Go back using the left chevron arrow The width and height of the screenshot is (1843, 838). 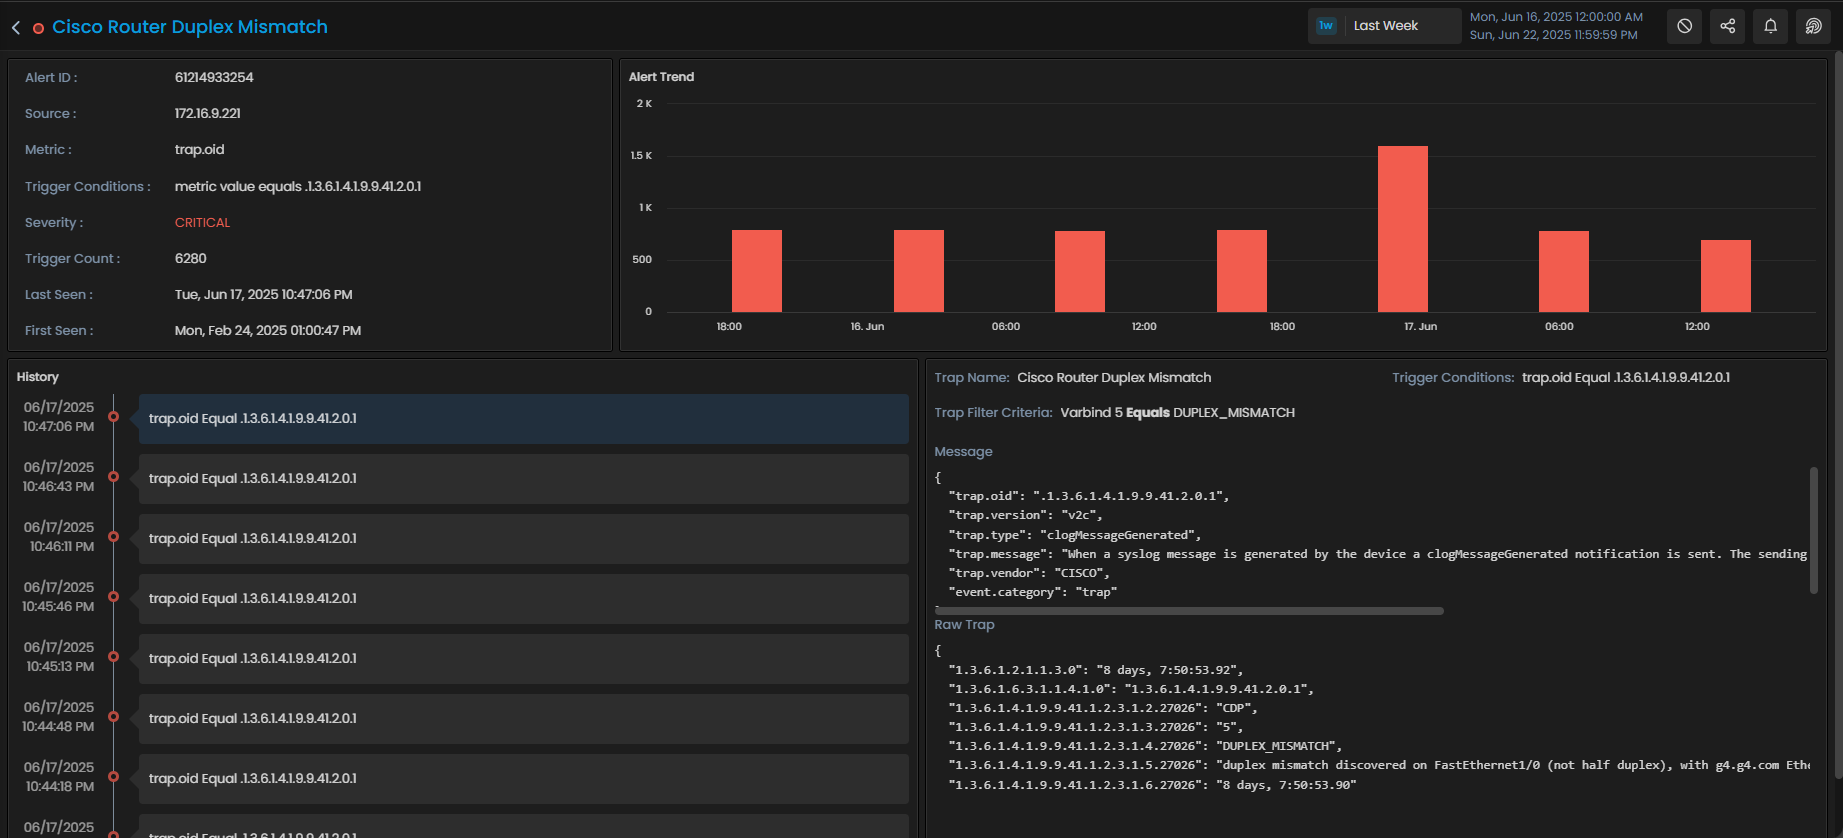(x=16, y=28)
